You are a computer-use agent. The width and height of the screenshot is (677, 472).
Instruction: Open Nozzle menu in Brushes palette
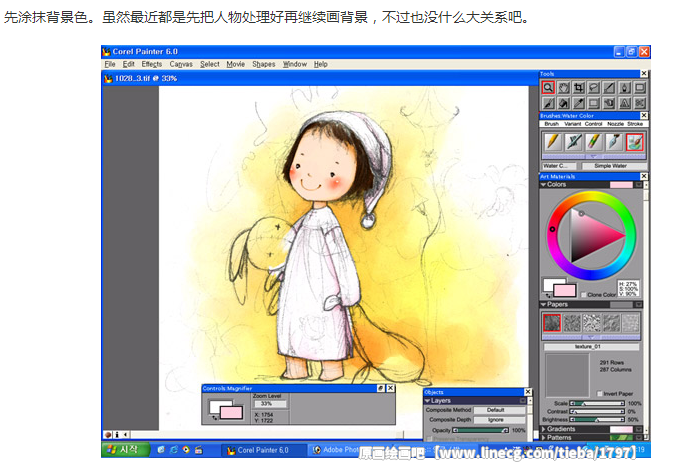[615, 124]
